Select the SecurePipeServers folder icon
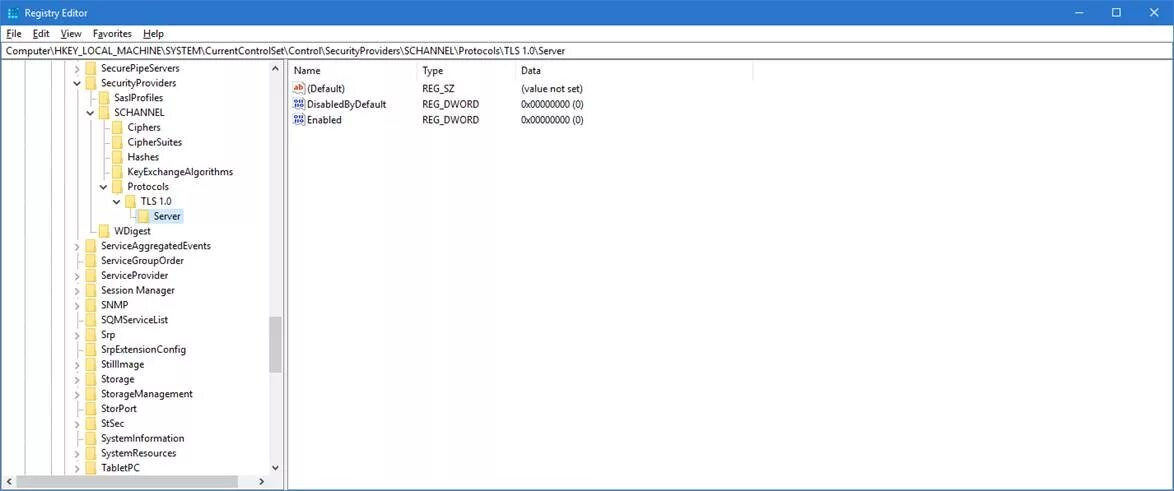 click(x=91, y=68)
